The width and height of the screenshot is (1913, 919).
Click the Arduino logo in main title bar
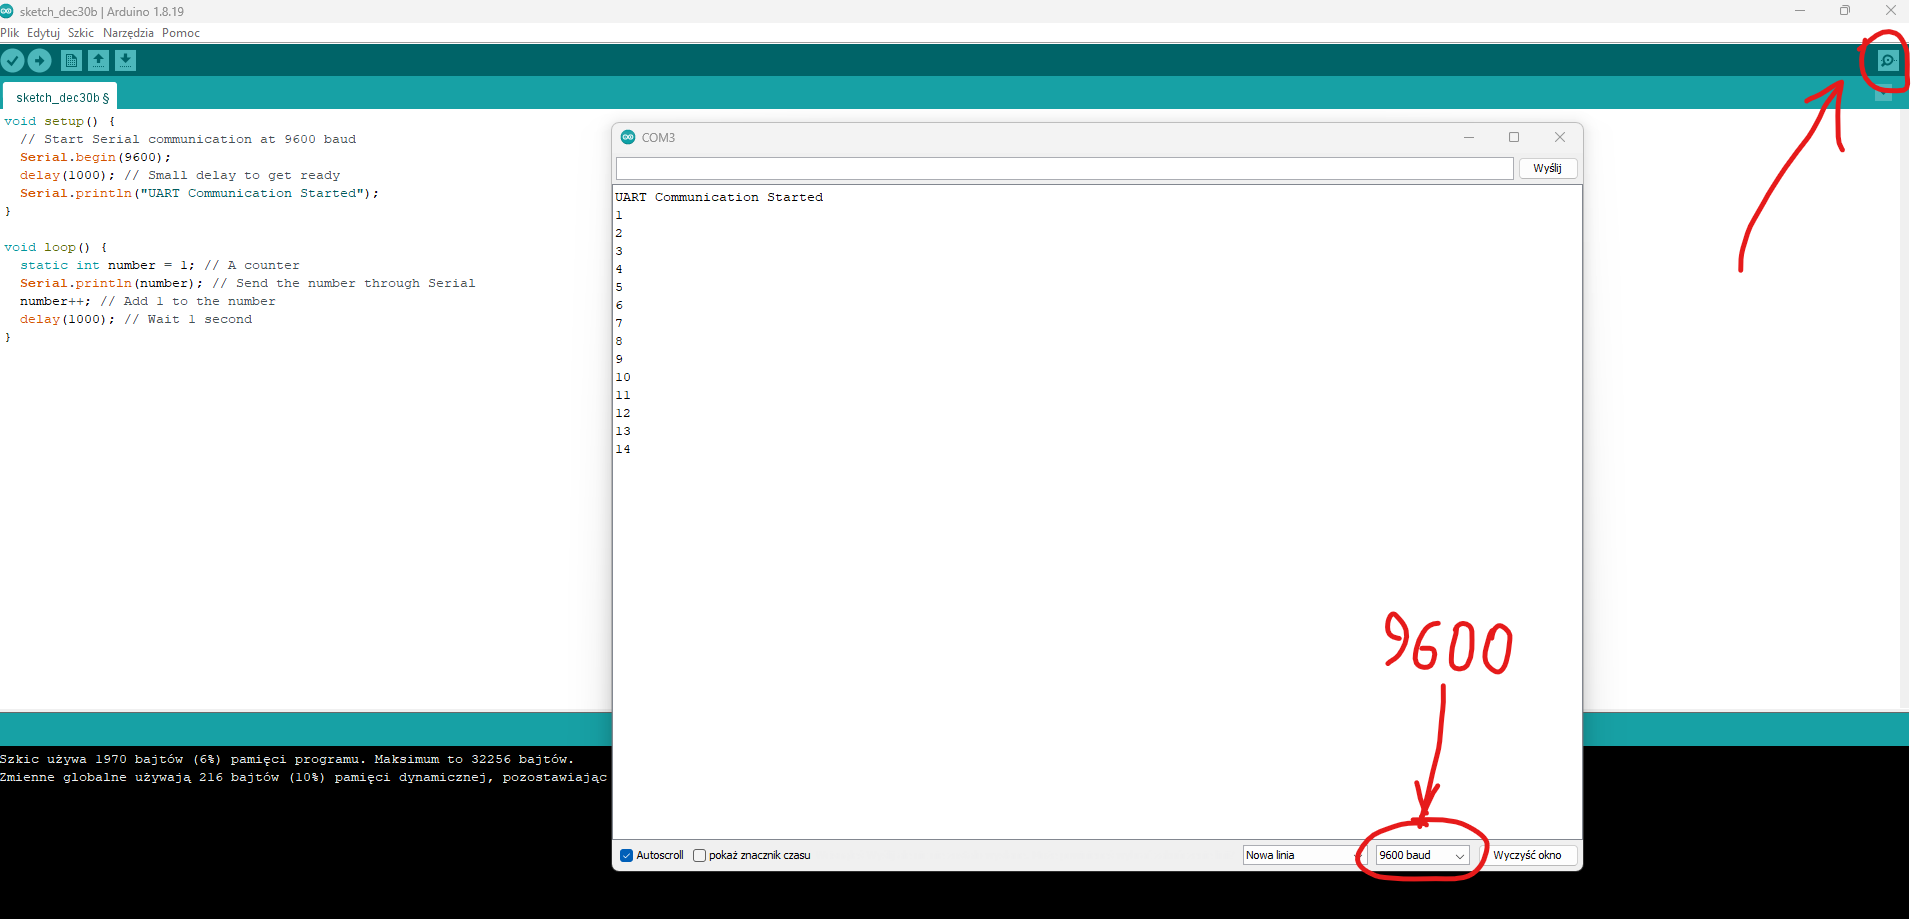7,11
